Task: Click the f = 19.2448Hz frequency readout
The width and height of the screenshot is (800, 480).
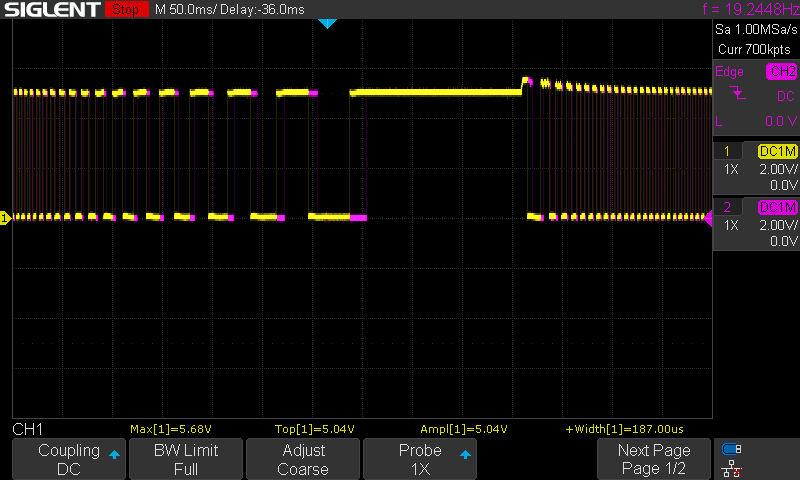Action: click(x=751, y=9)
